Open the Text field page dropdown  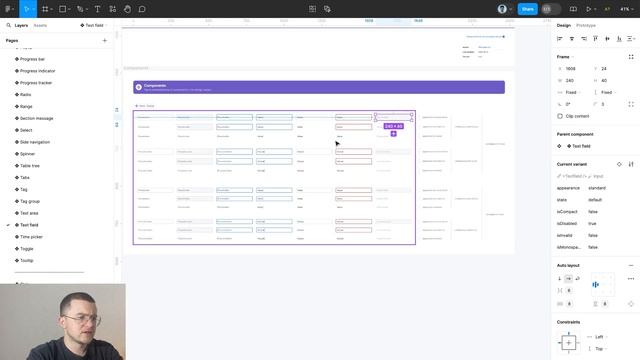tap(94, 25)
